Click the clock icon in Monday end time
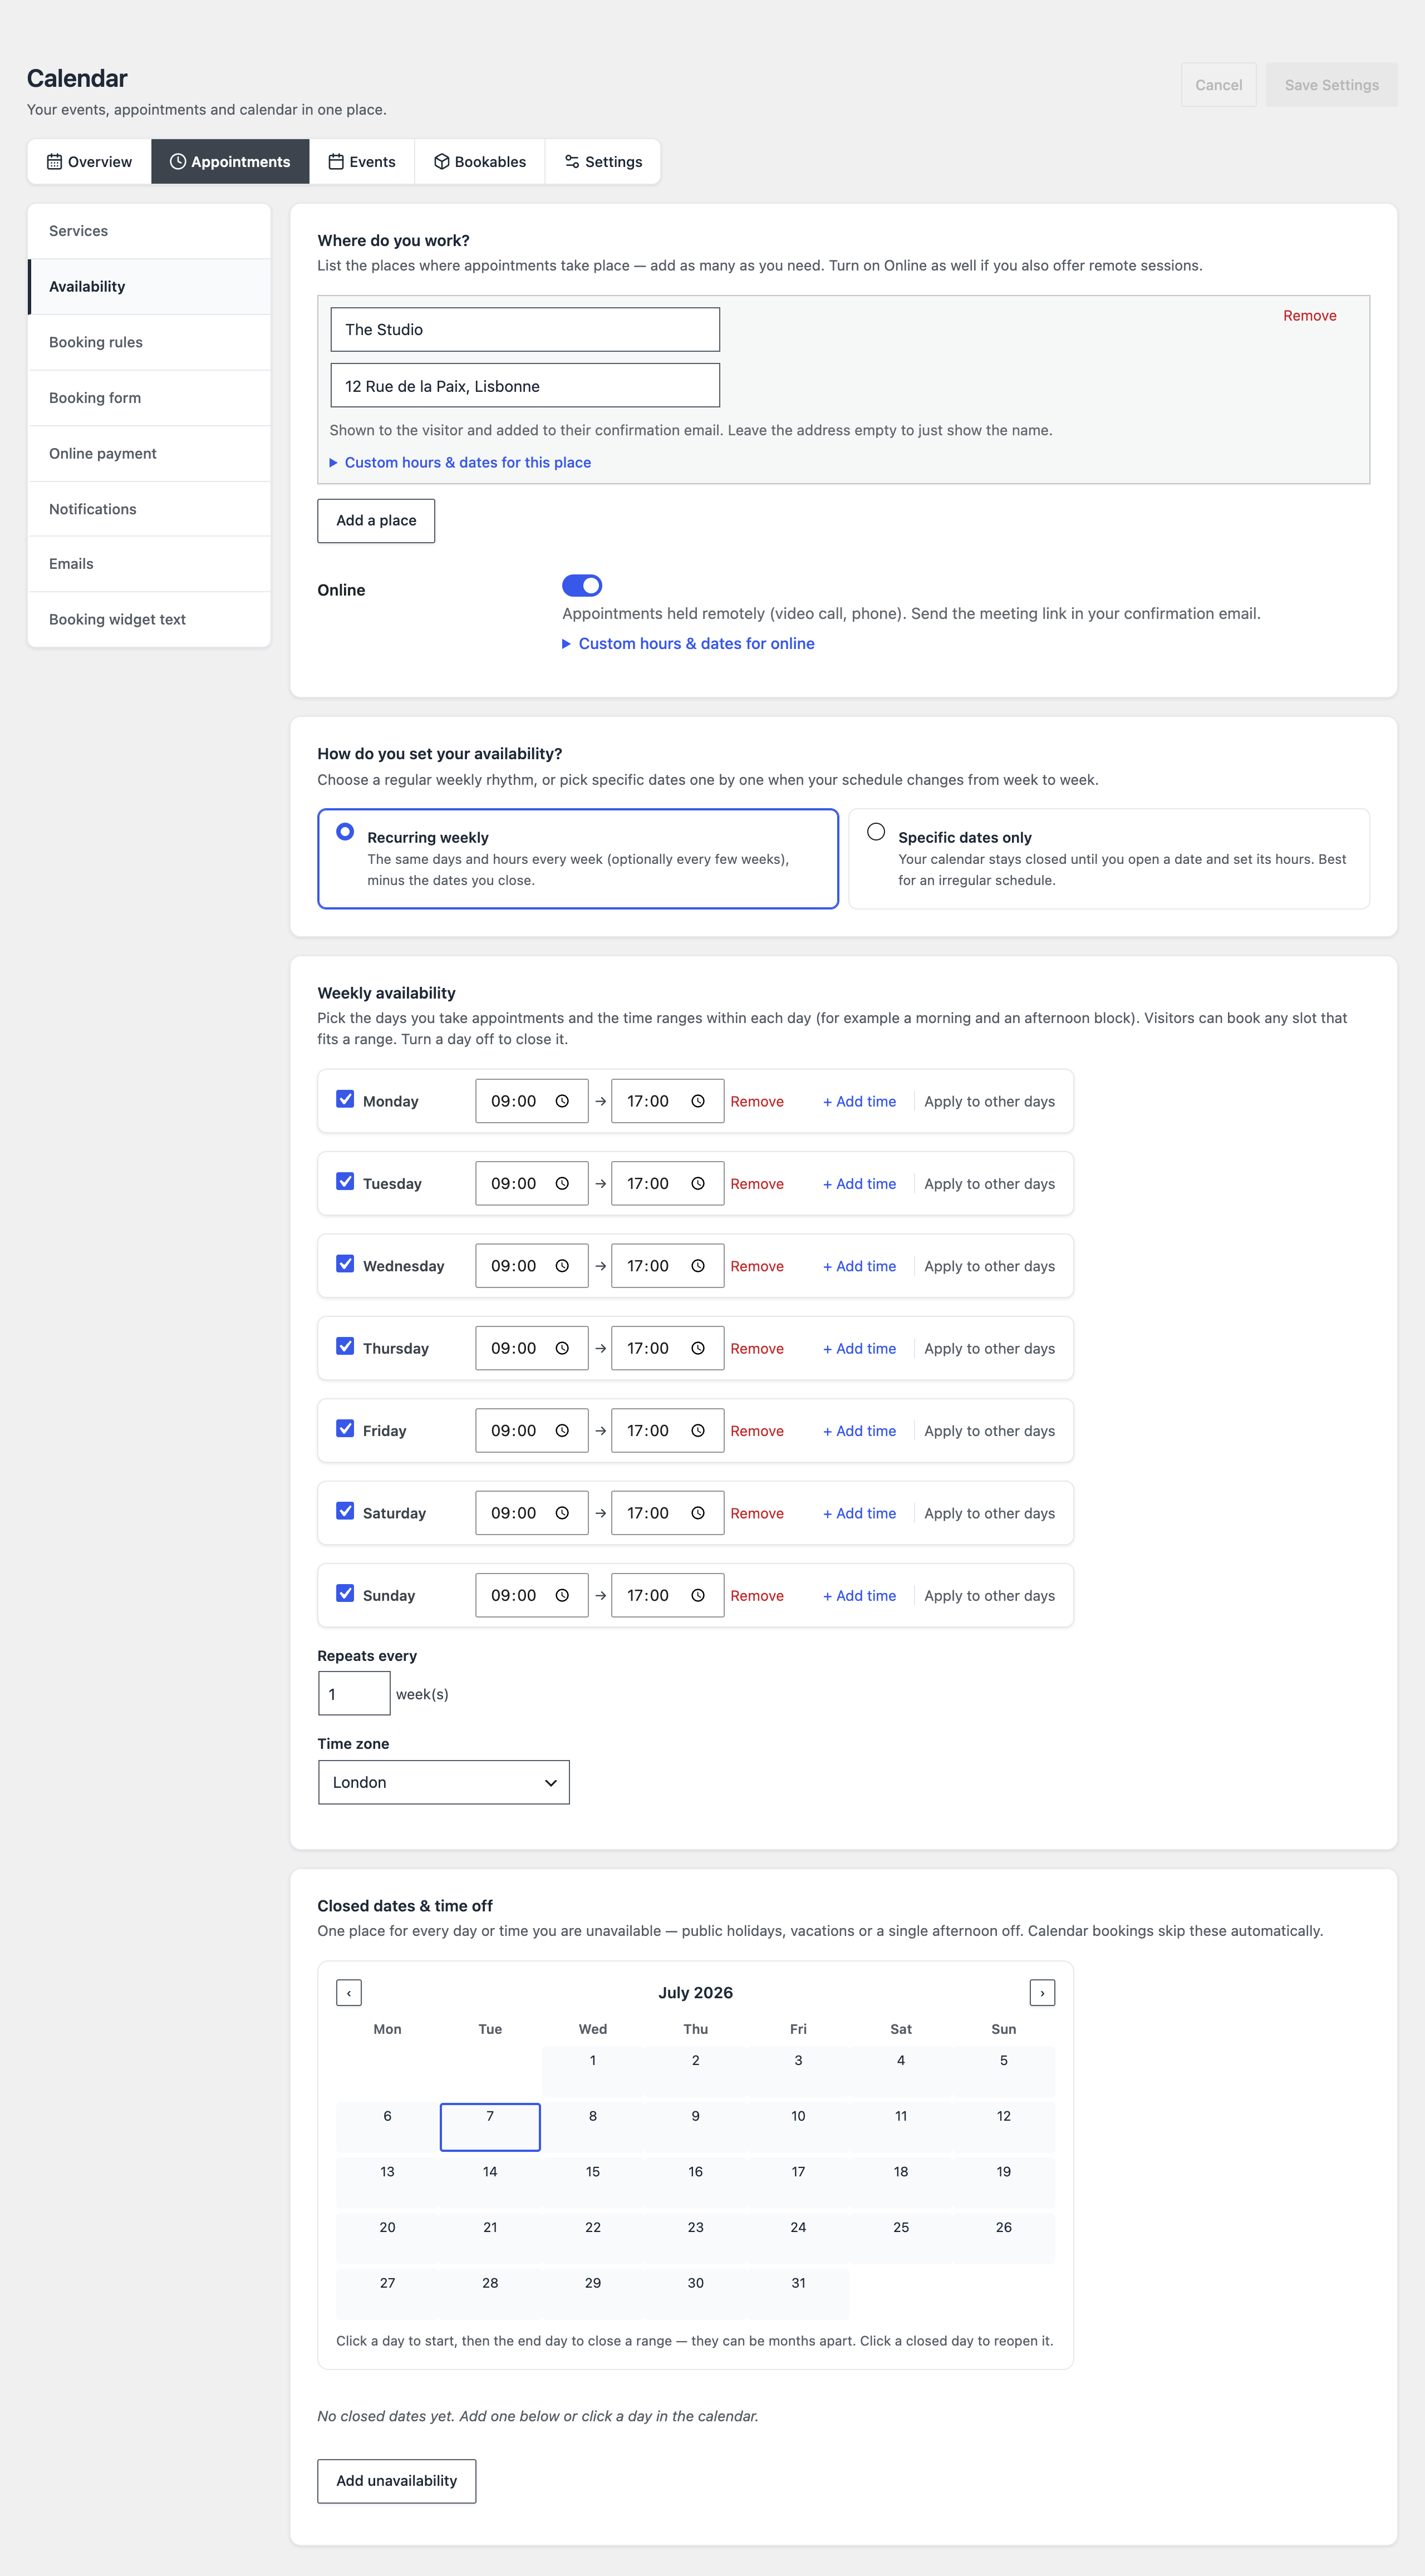 [x=698, y=1101]
